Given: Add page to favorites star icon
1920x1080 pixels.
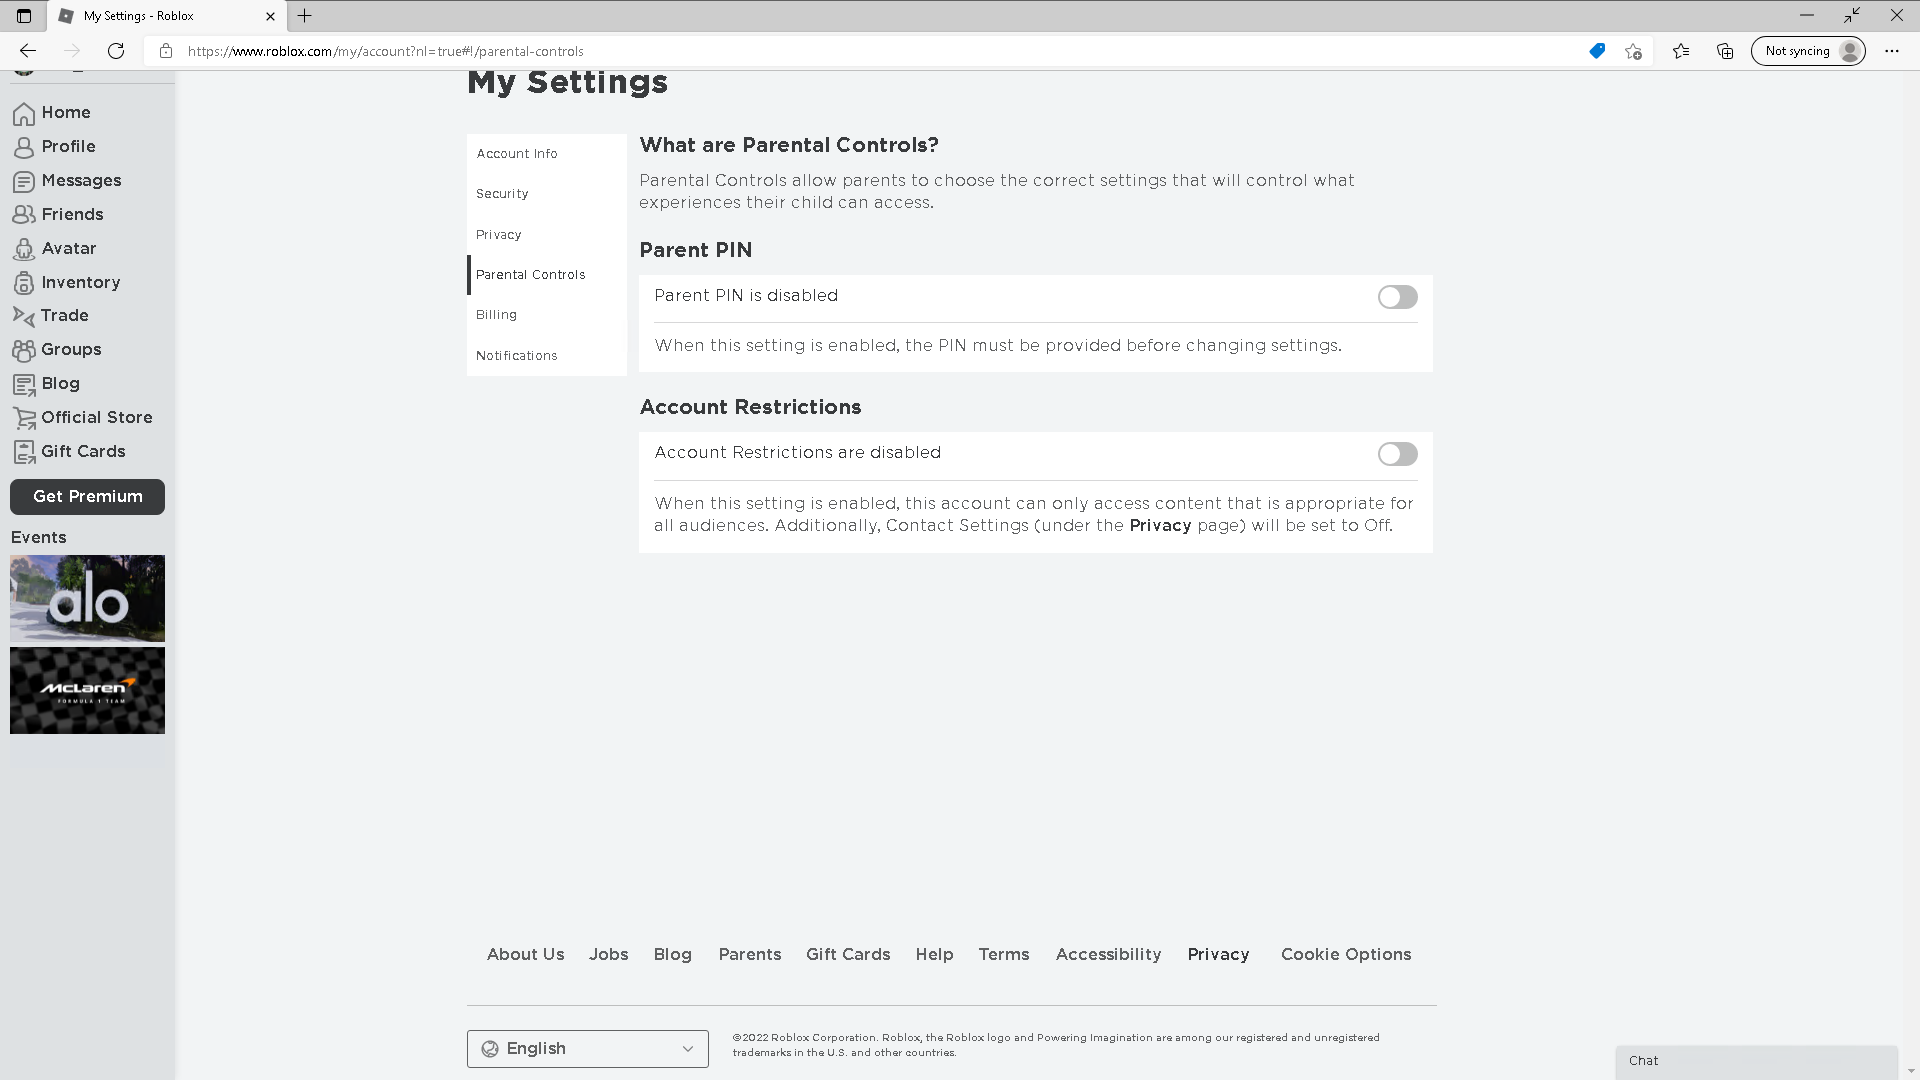Looking at the screenshot, I should click(x=1634, y=51).
